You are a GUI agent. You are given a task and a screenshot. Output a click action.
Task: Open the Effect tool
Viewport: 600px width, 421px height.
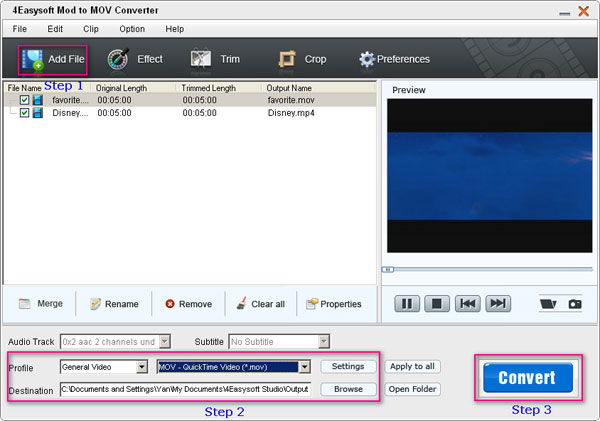point(135,59)
